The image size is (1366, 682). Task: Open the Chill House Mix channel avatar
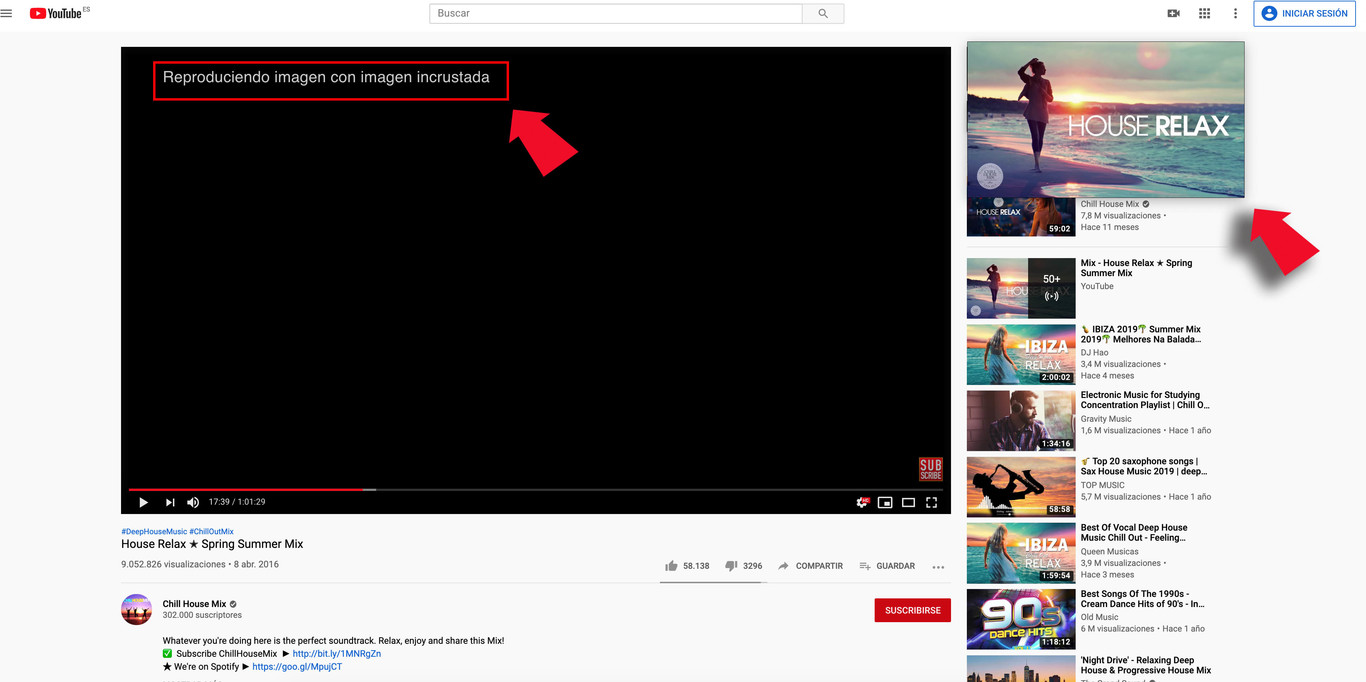(x=137, y=609)
